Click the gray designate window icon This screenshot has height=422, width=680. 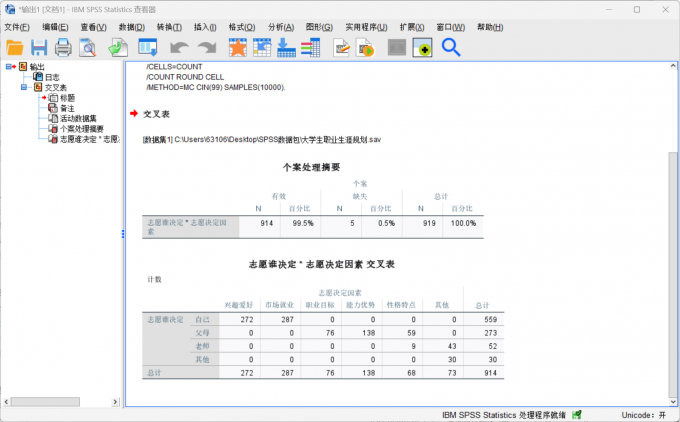coord(397,47)
